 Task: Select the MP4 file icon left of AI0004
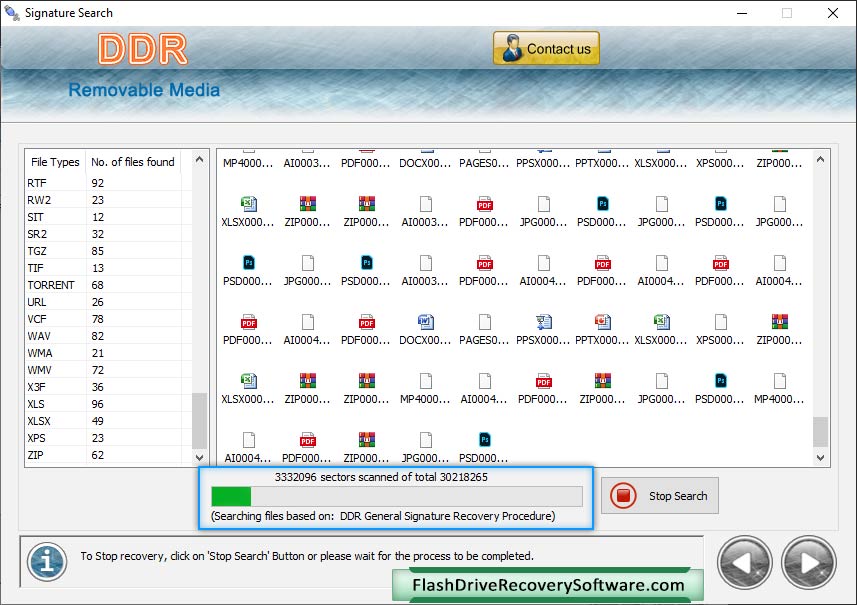425,381
